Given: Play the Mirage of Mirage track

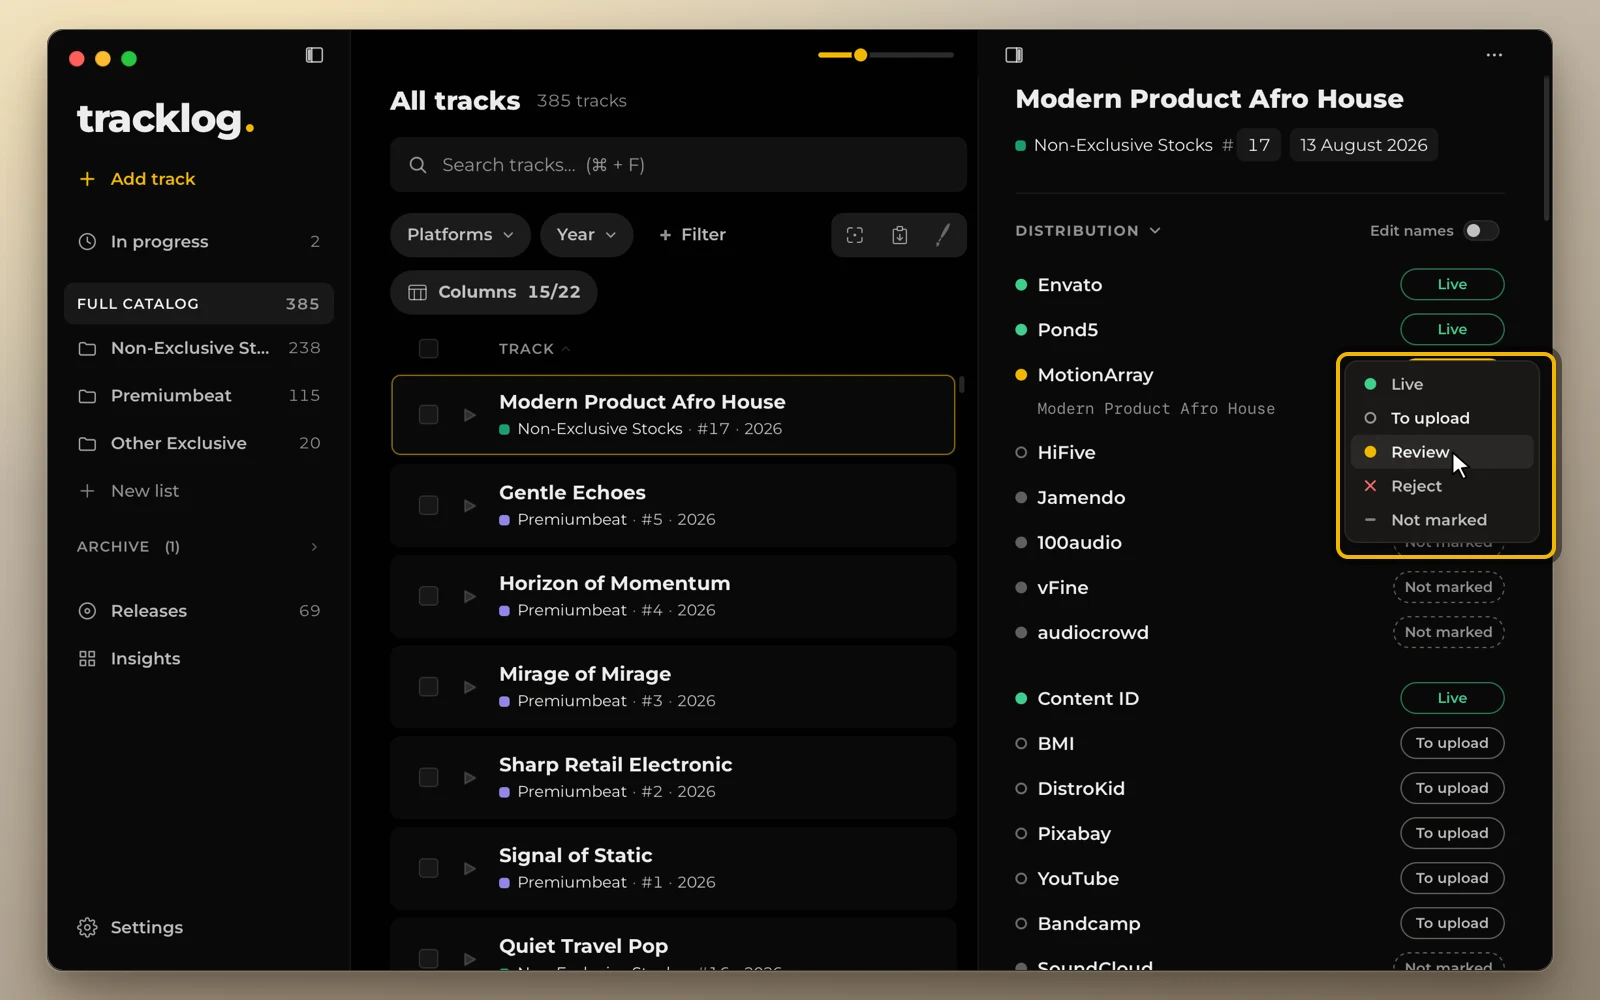Looking at the screenshot, I should coord(470,687).
